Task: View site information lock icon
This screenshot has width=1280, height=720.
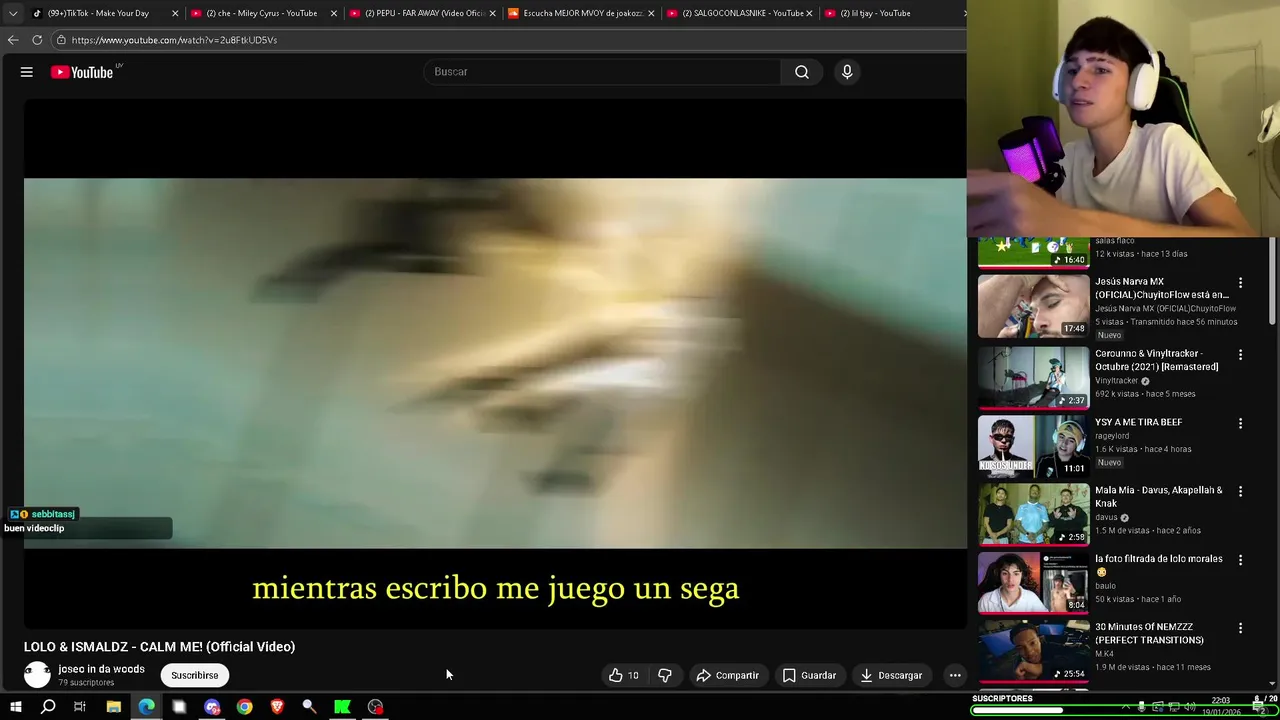Action: click(x=61, y=40)
